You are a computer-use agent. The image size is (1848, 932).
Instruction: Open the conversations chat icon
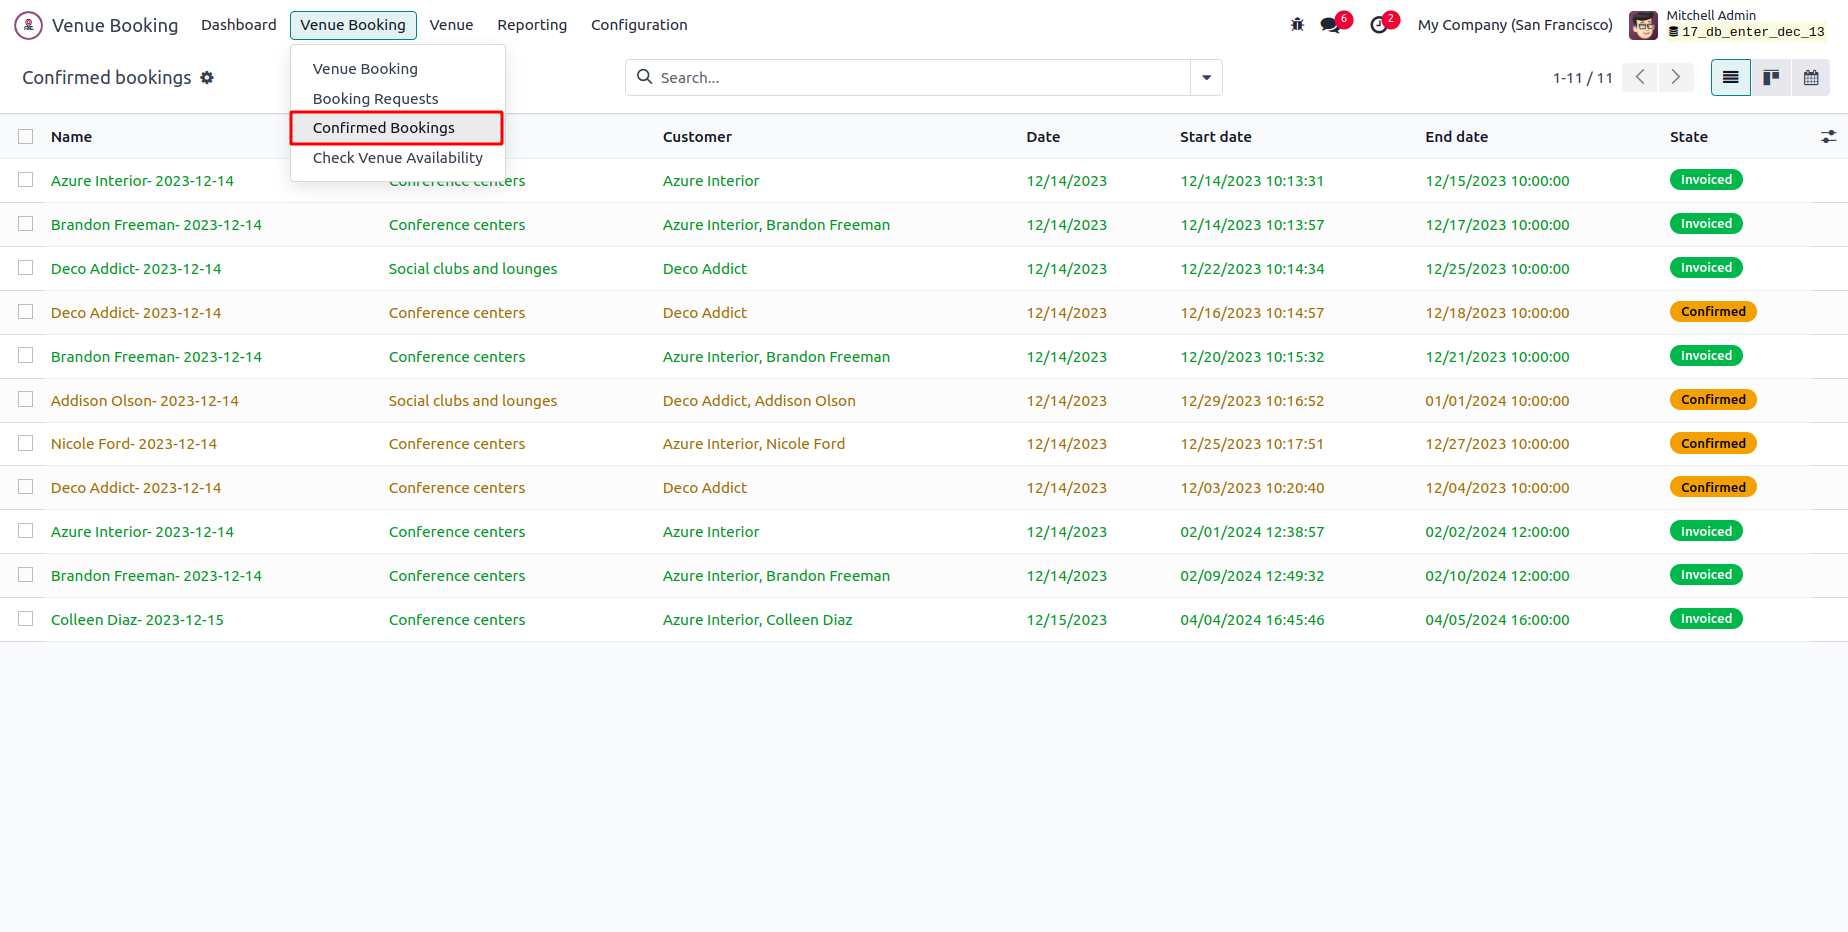[1330, 25]
